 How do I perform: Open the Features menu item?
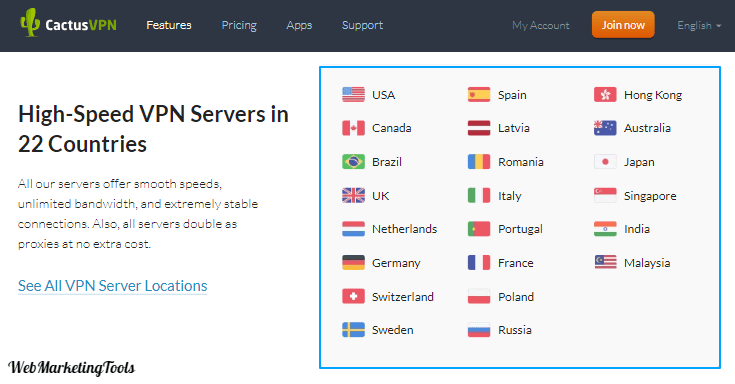169,25
